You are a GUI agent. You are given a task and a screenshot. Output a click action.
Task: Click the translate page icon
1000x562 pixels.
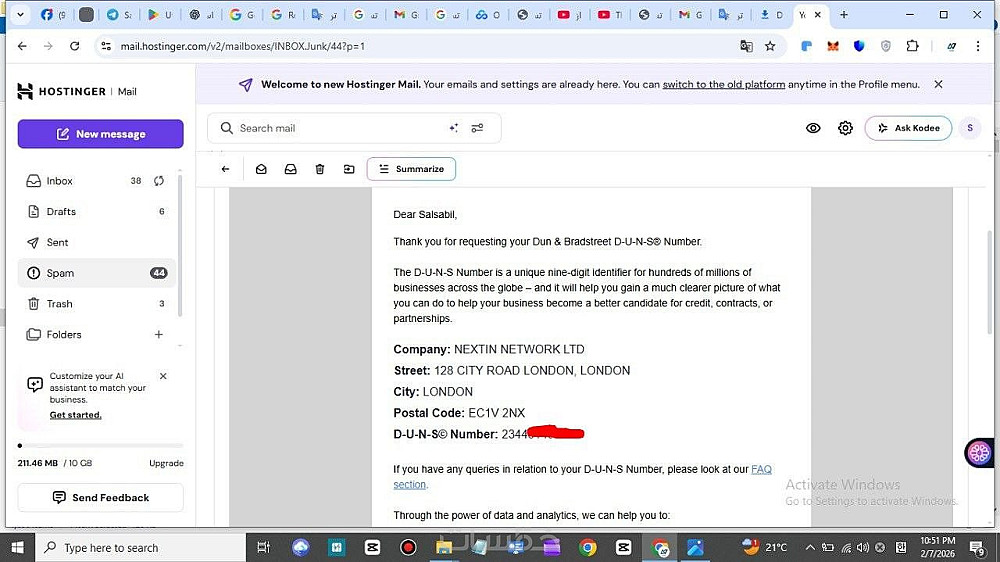point(746,46)
